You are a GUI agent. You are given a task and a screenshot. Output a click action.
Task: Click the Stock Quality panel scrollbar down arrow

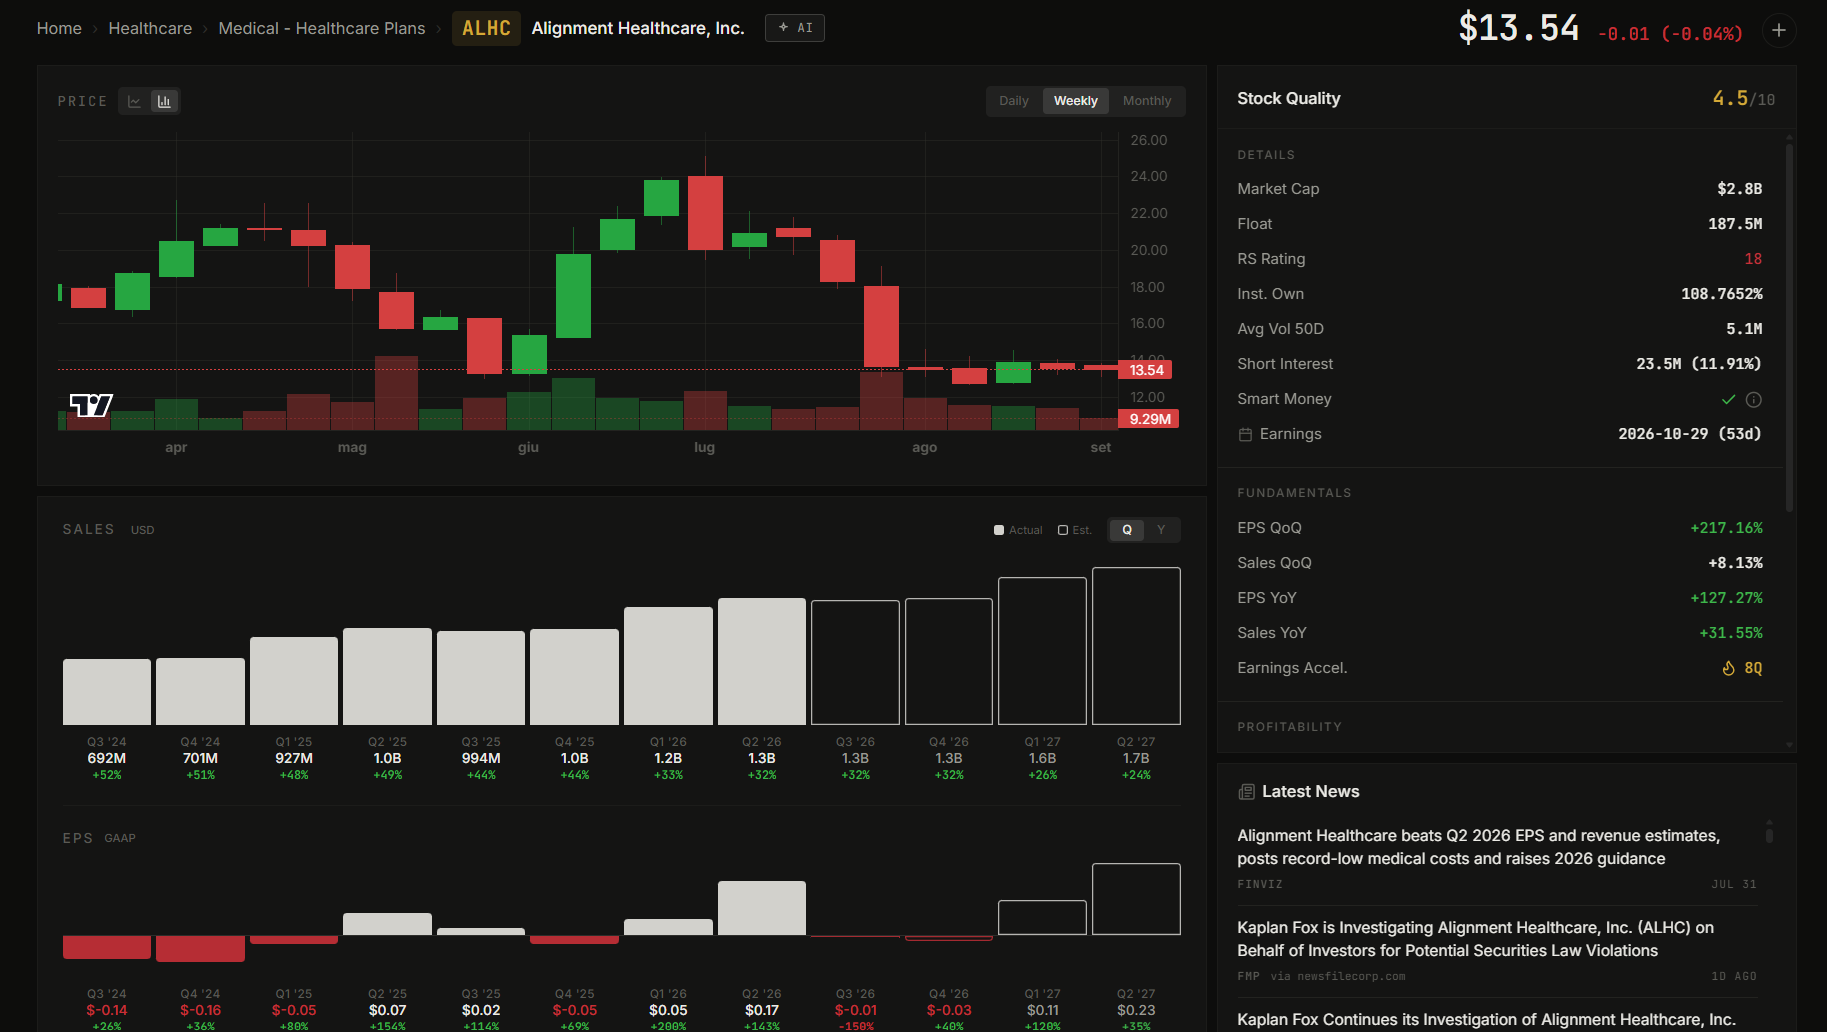tap(1789, 744)
